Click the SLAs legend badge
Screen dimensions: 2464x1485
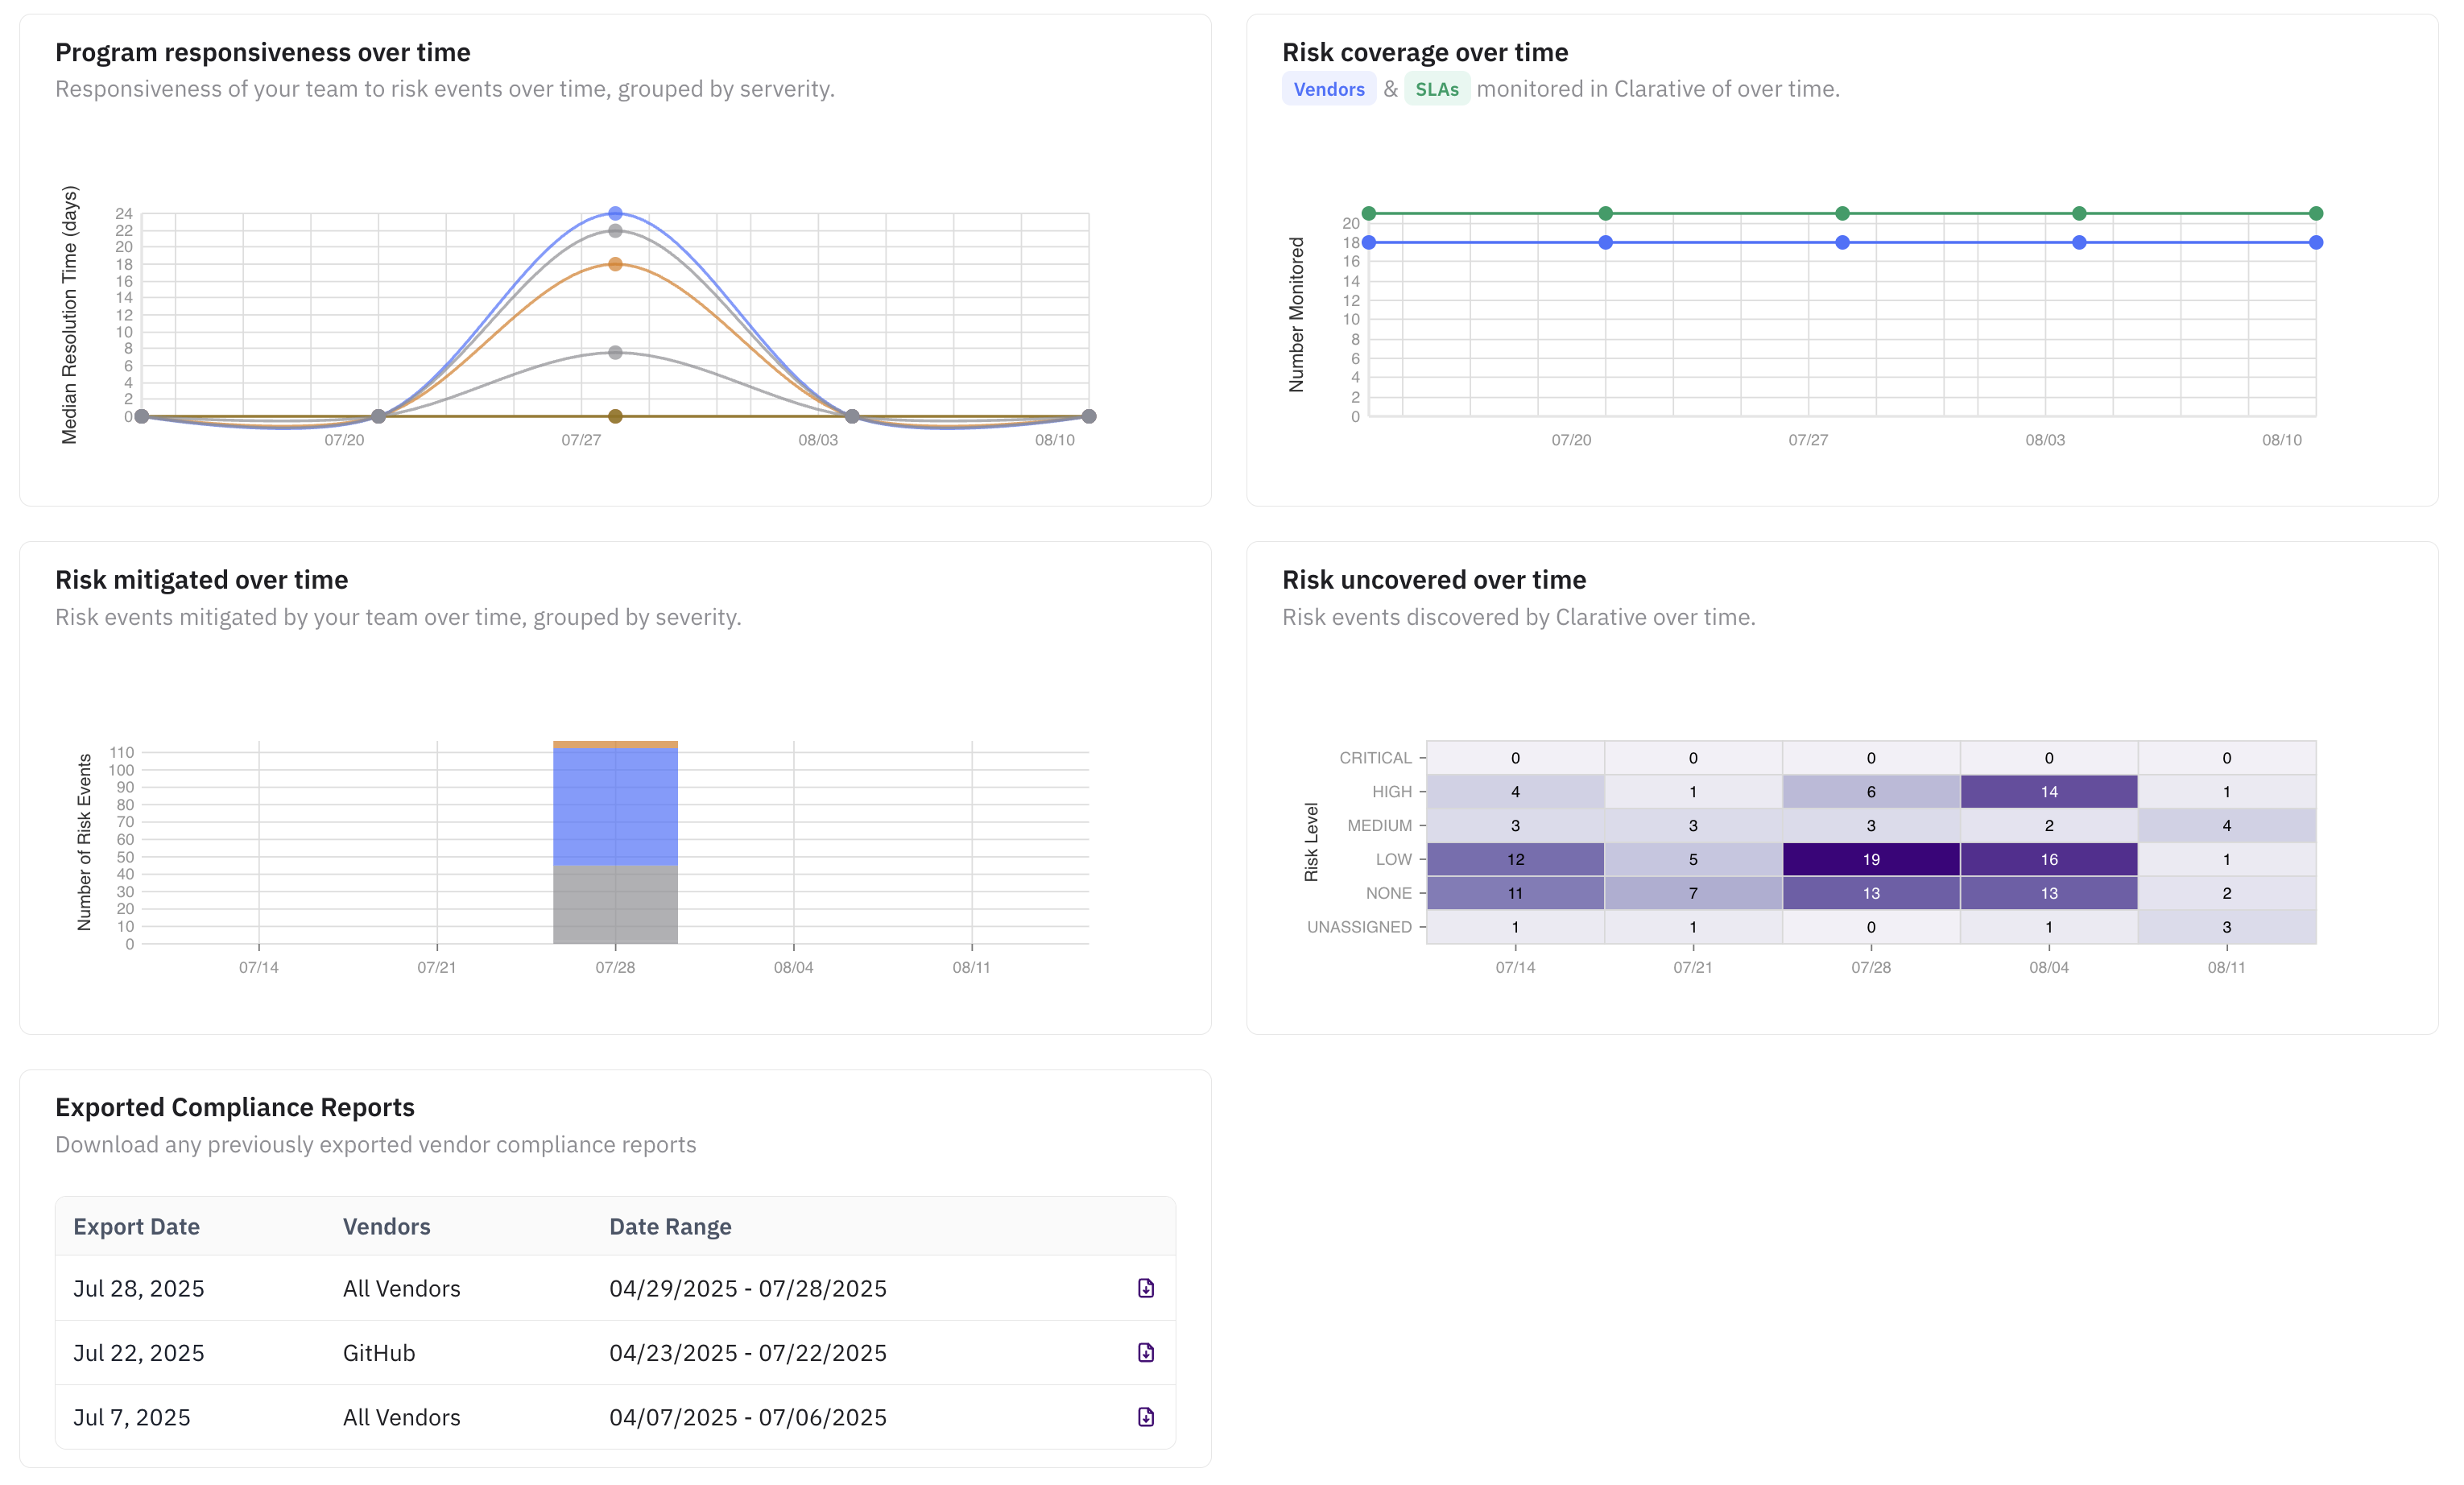(1437, 89)
